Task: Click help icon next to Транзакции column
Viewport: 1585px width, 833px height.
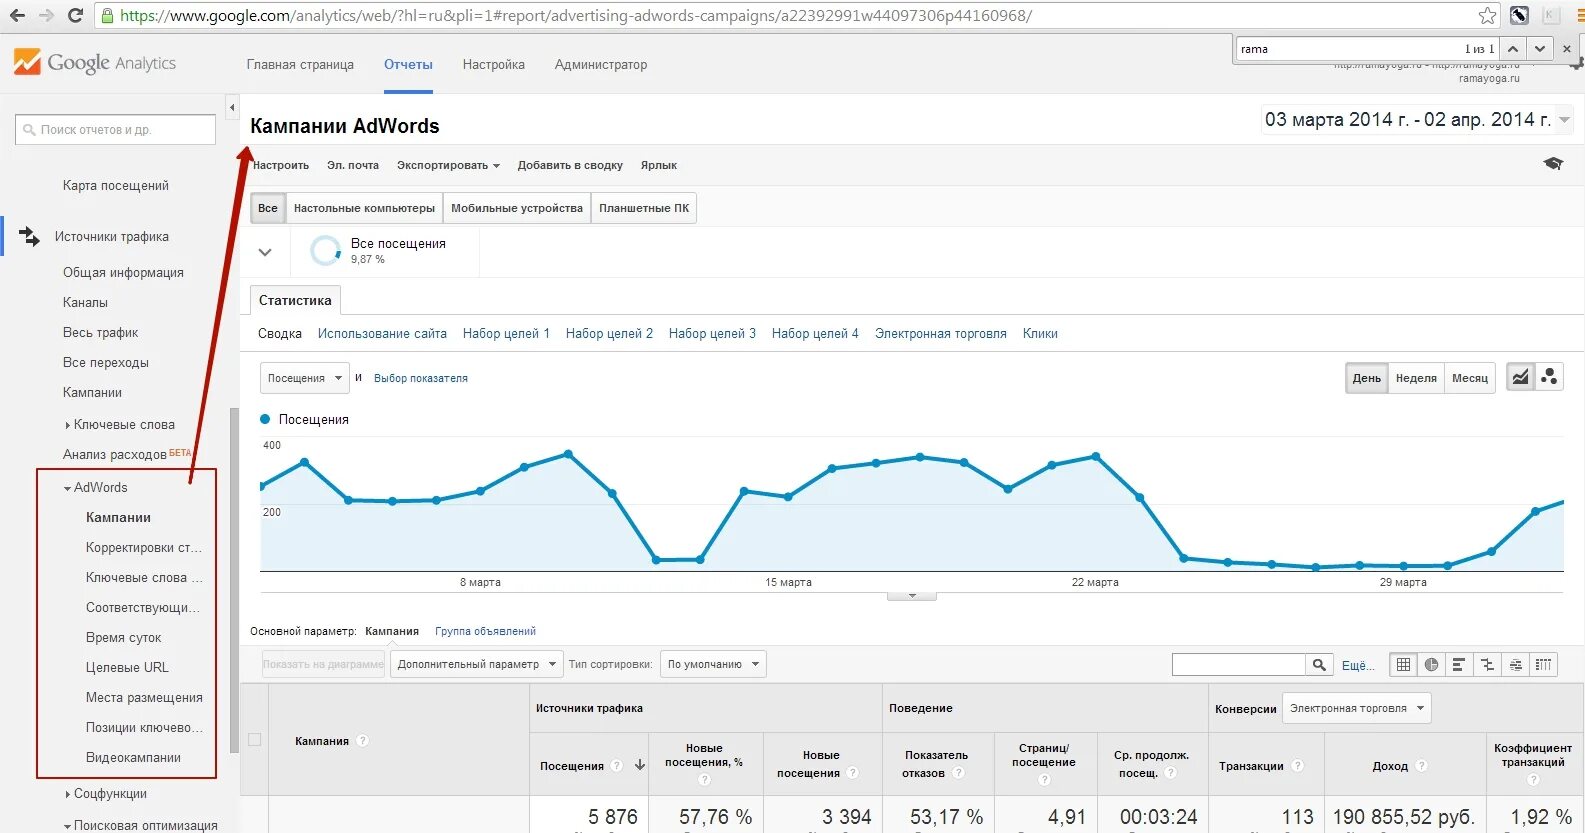Action: point(1298,766)
